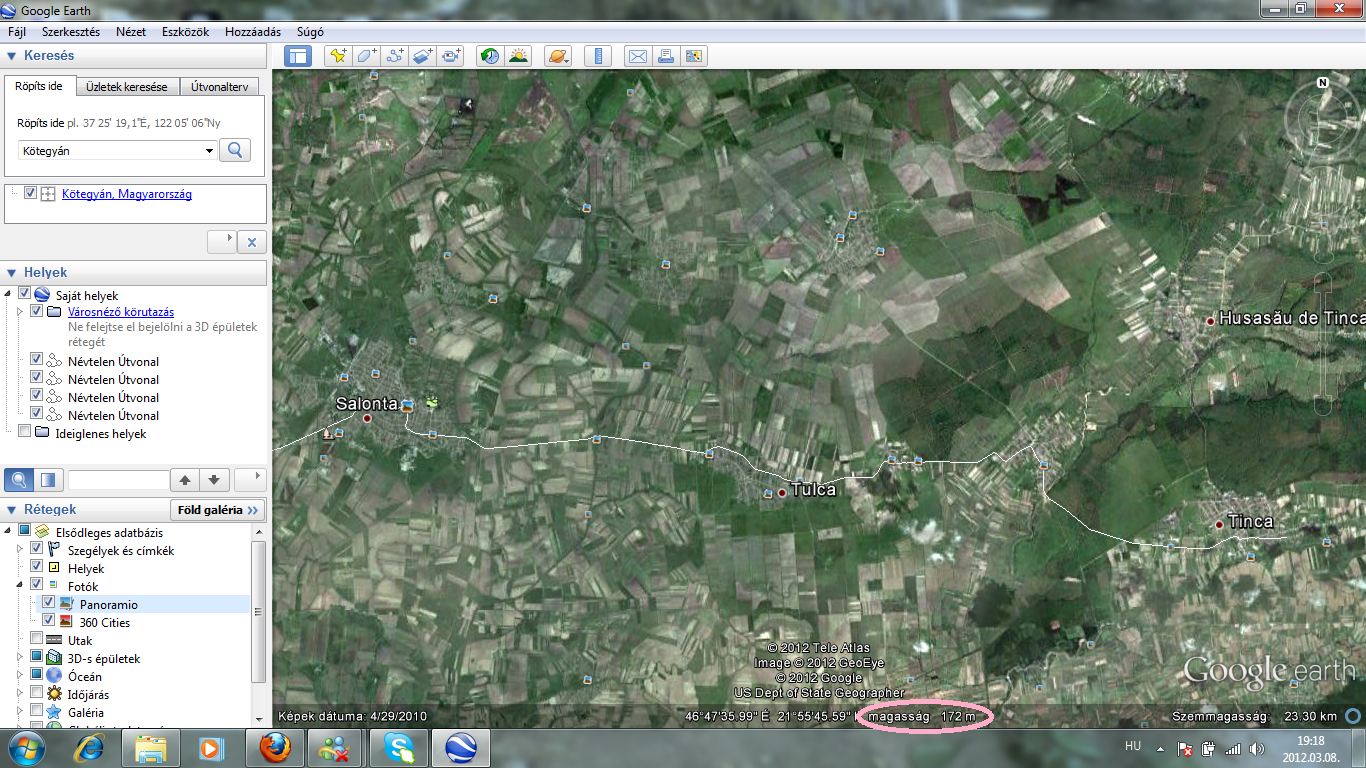Click the Add Path toolbar icon

(394, 56)
